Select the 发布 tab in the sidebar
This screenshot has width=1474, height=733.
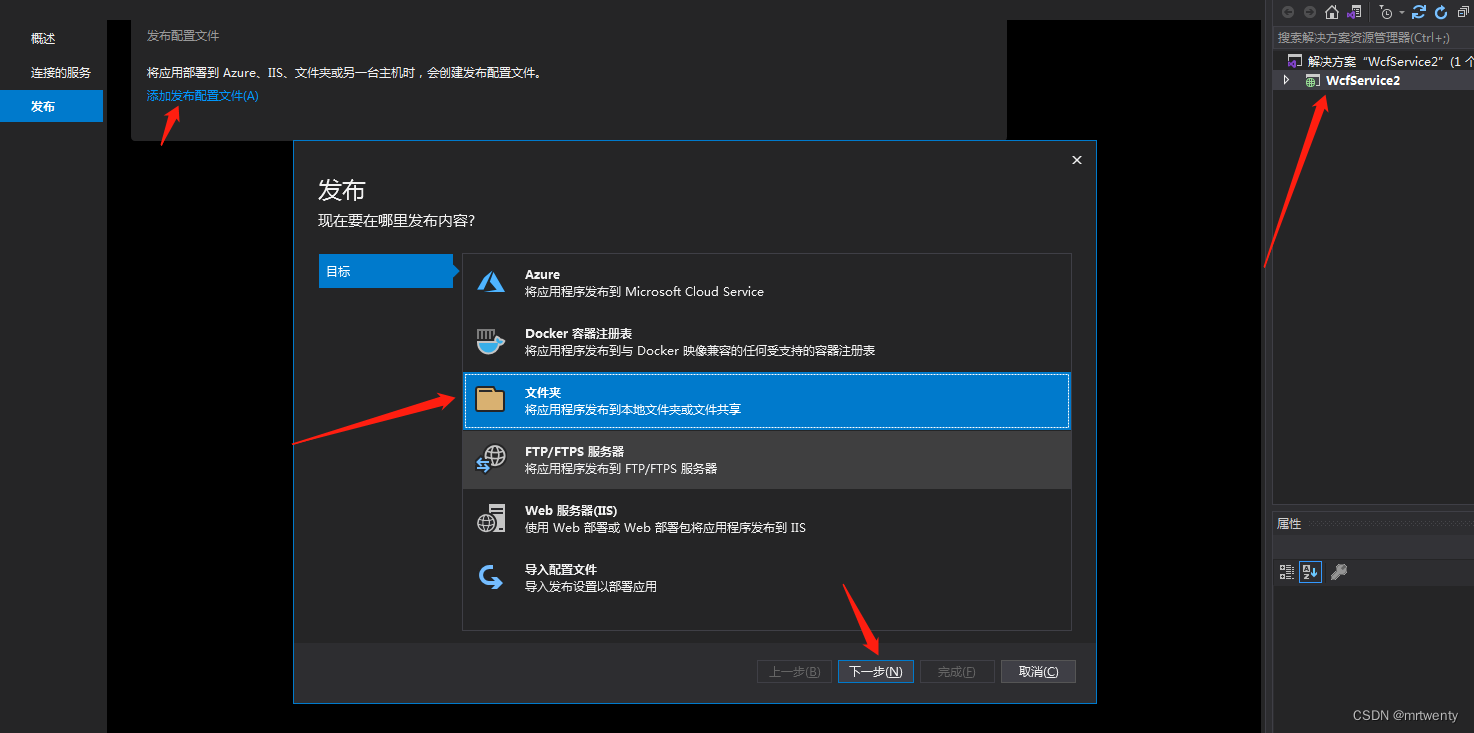coord(51,106)
